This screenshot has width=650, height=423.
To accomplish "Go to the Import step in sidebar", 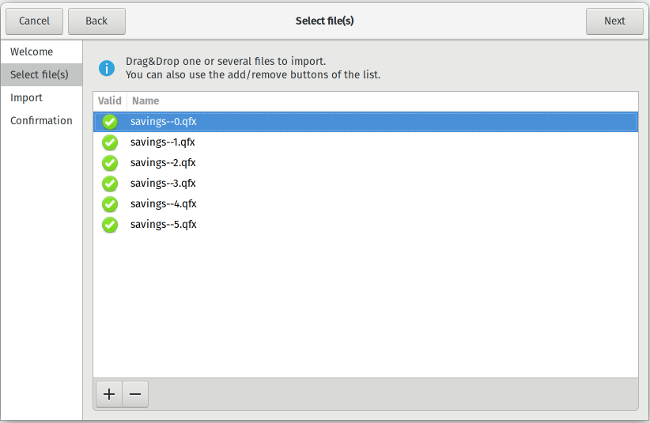I will [27, 98].
